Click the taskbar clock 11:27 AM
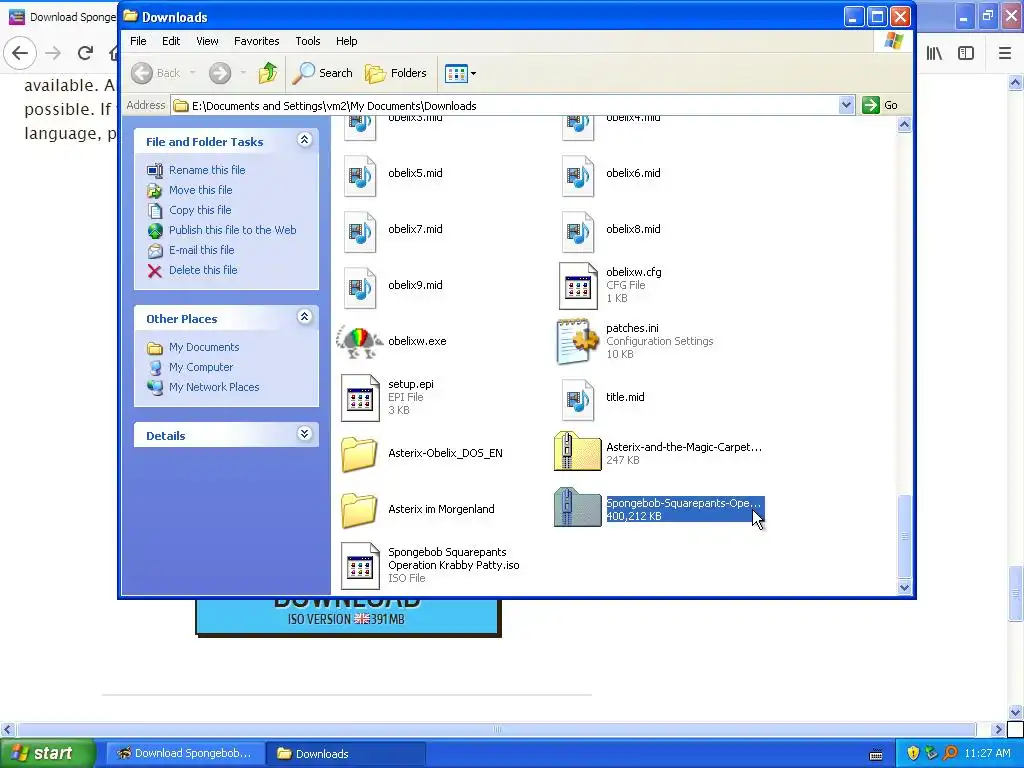Viewport: 1024px width, 768px height. pyautogui.click(x=987, y=753)
